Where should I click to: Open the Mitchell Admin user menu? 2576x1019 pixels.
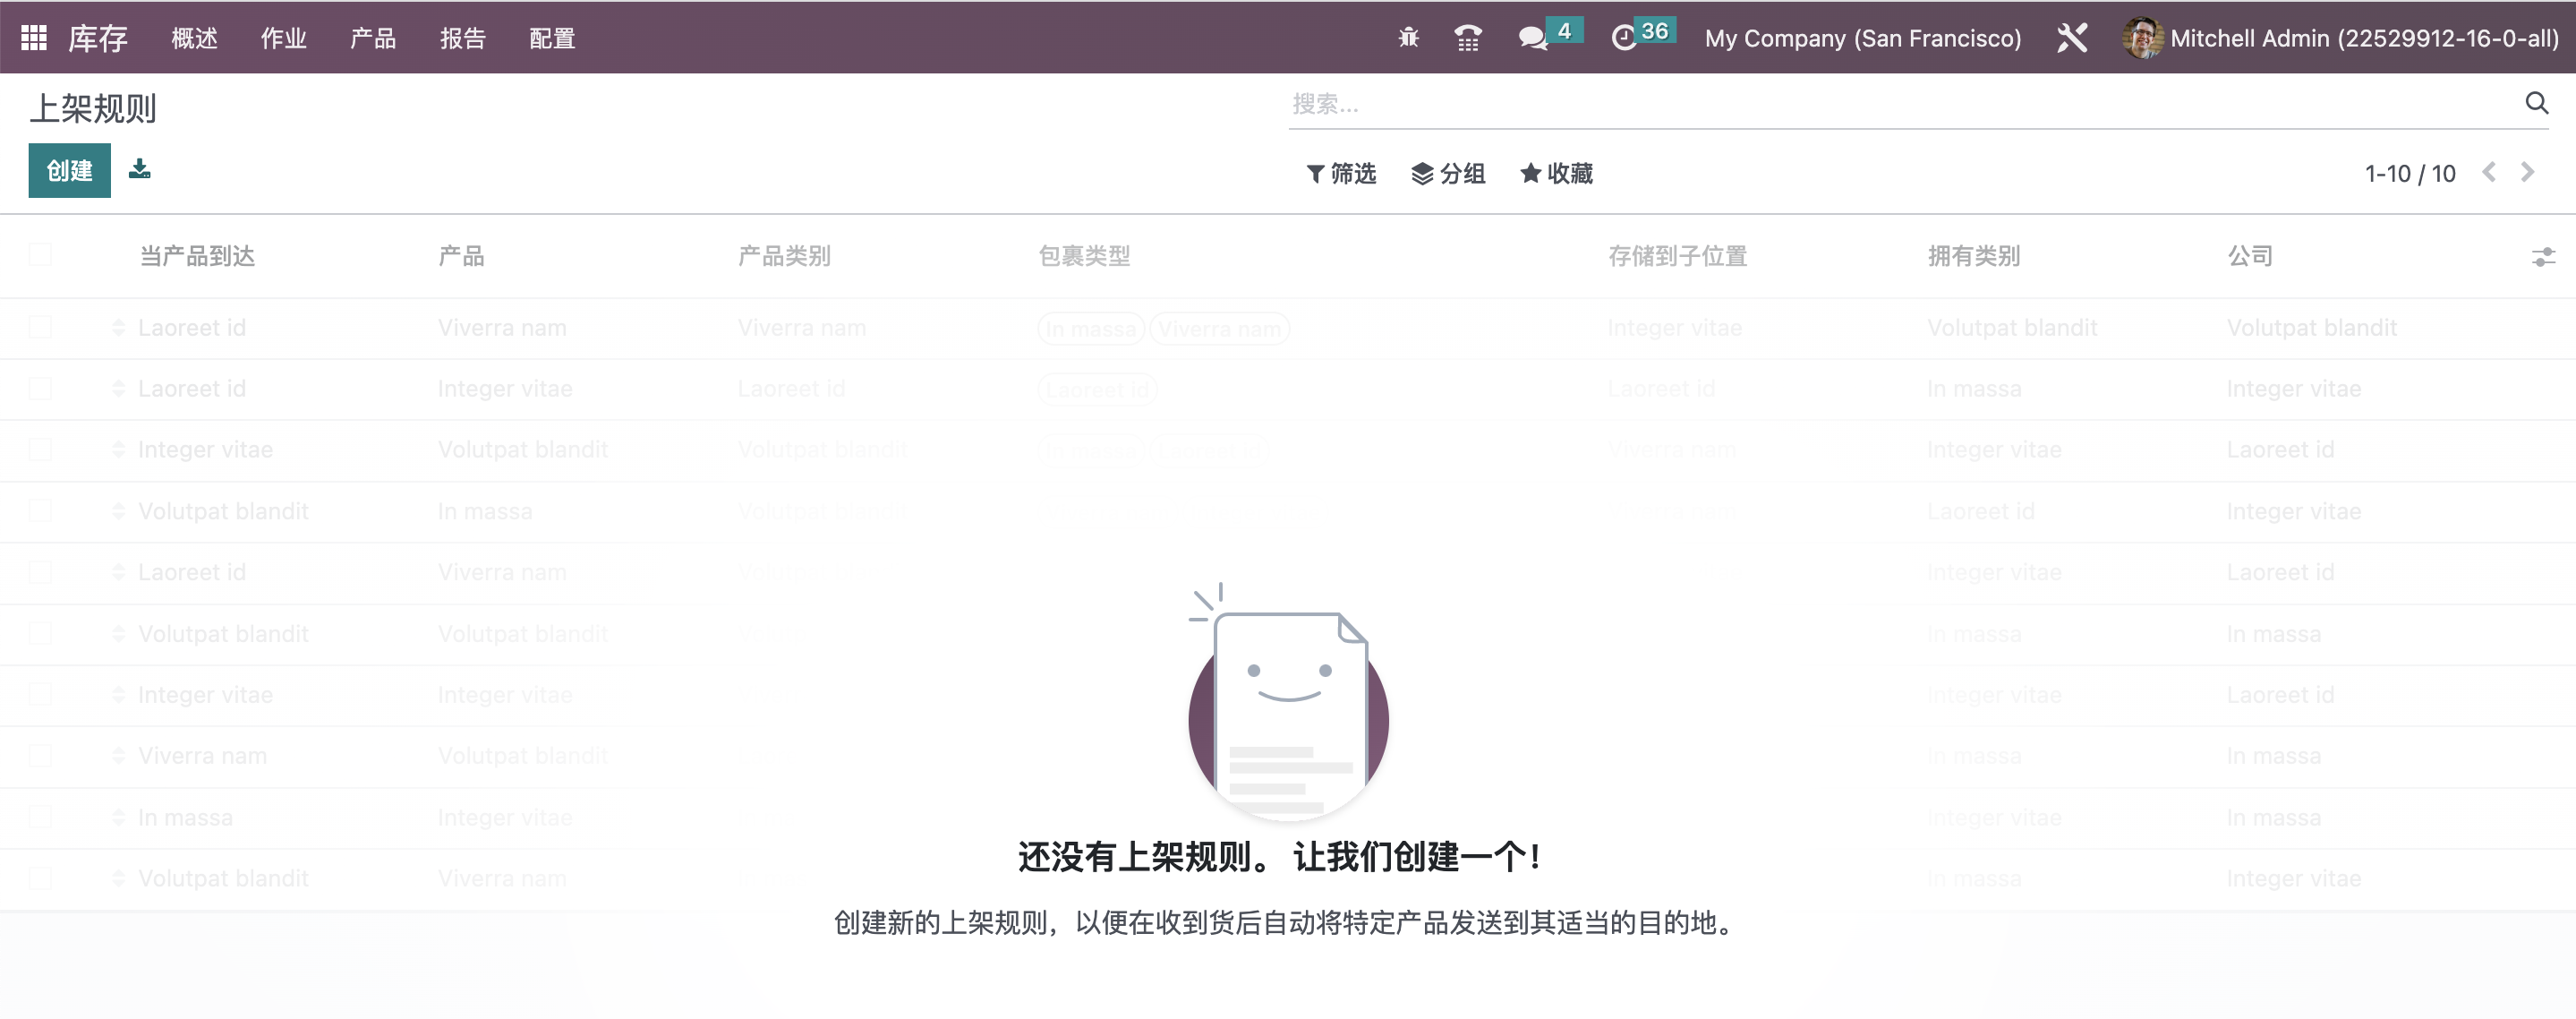tap(2340, 38)
